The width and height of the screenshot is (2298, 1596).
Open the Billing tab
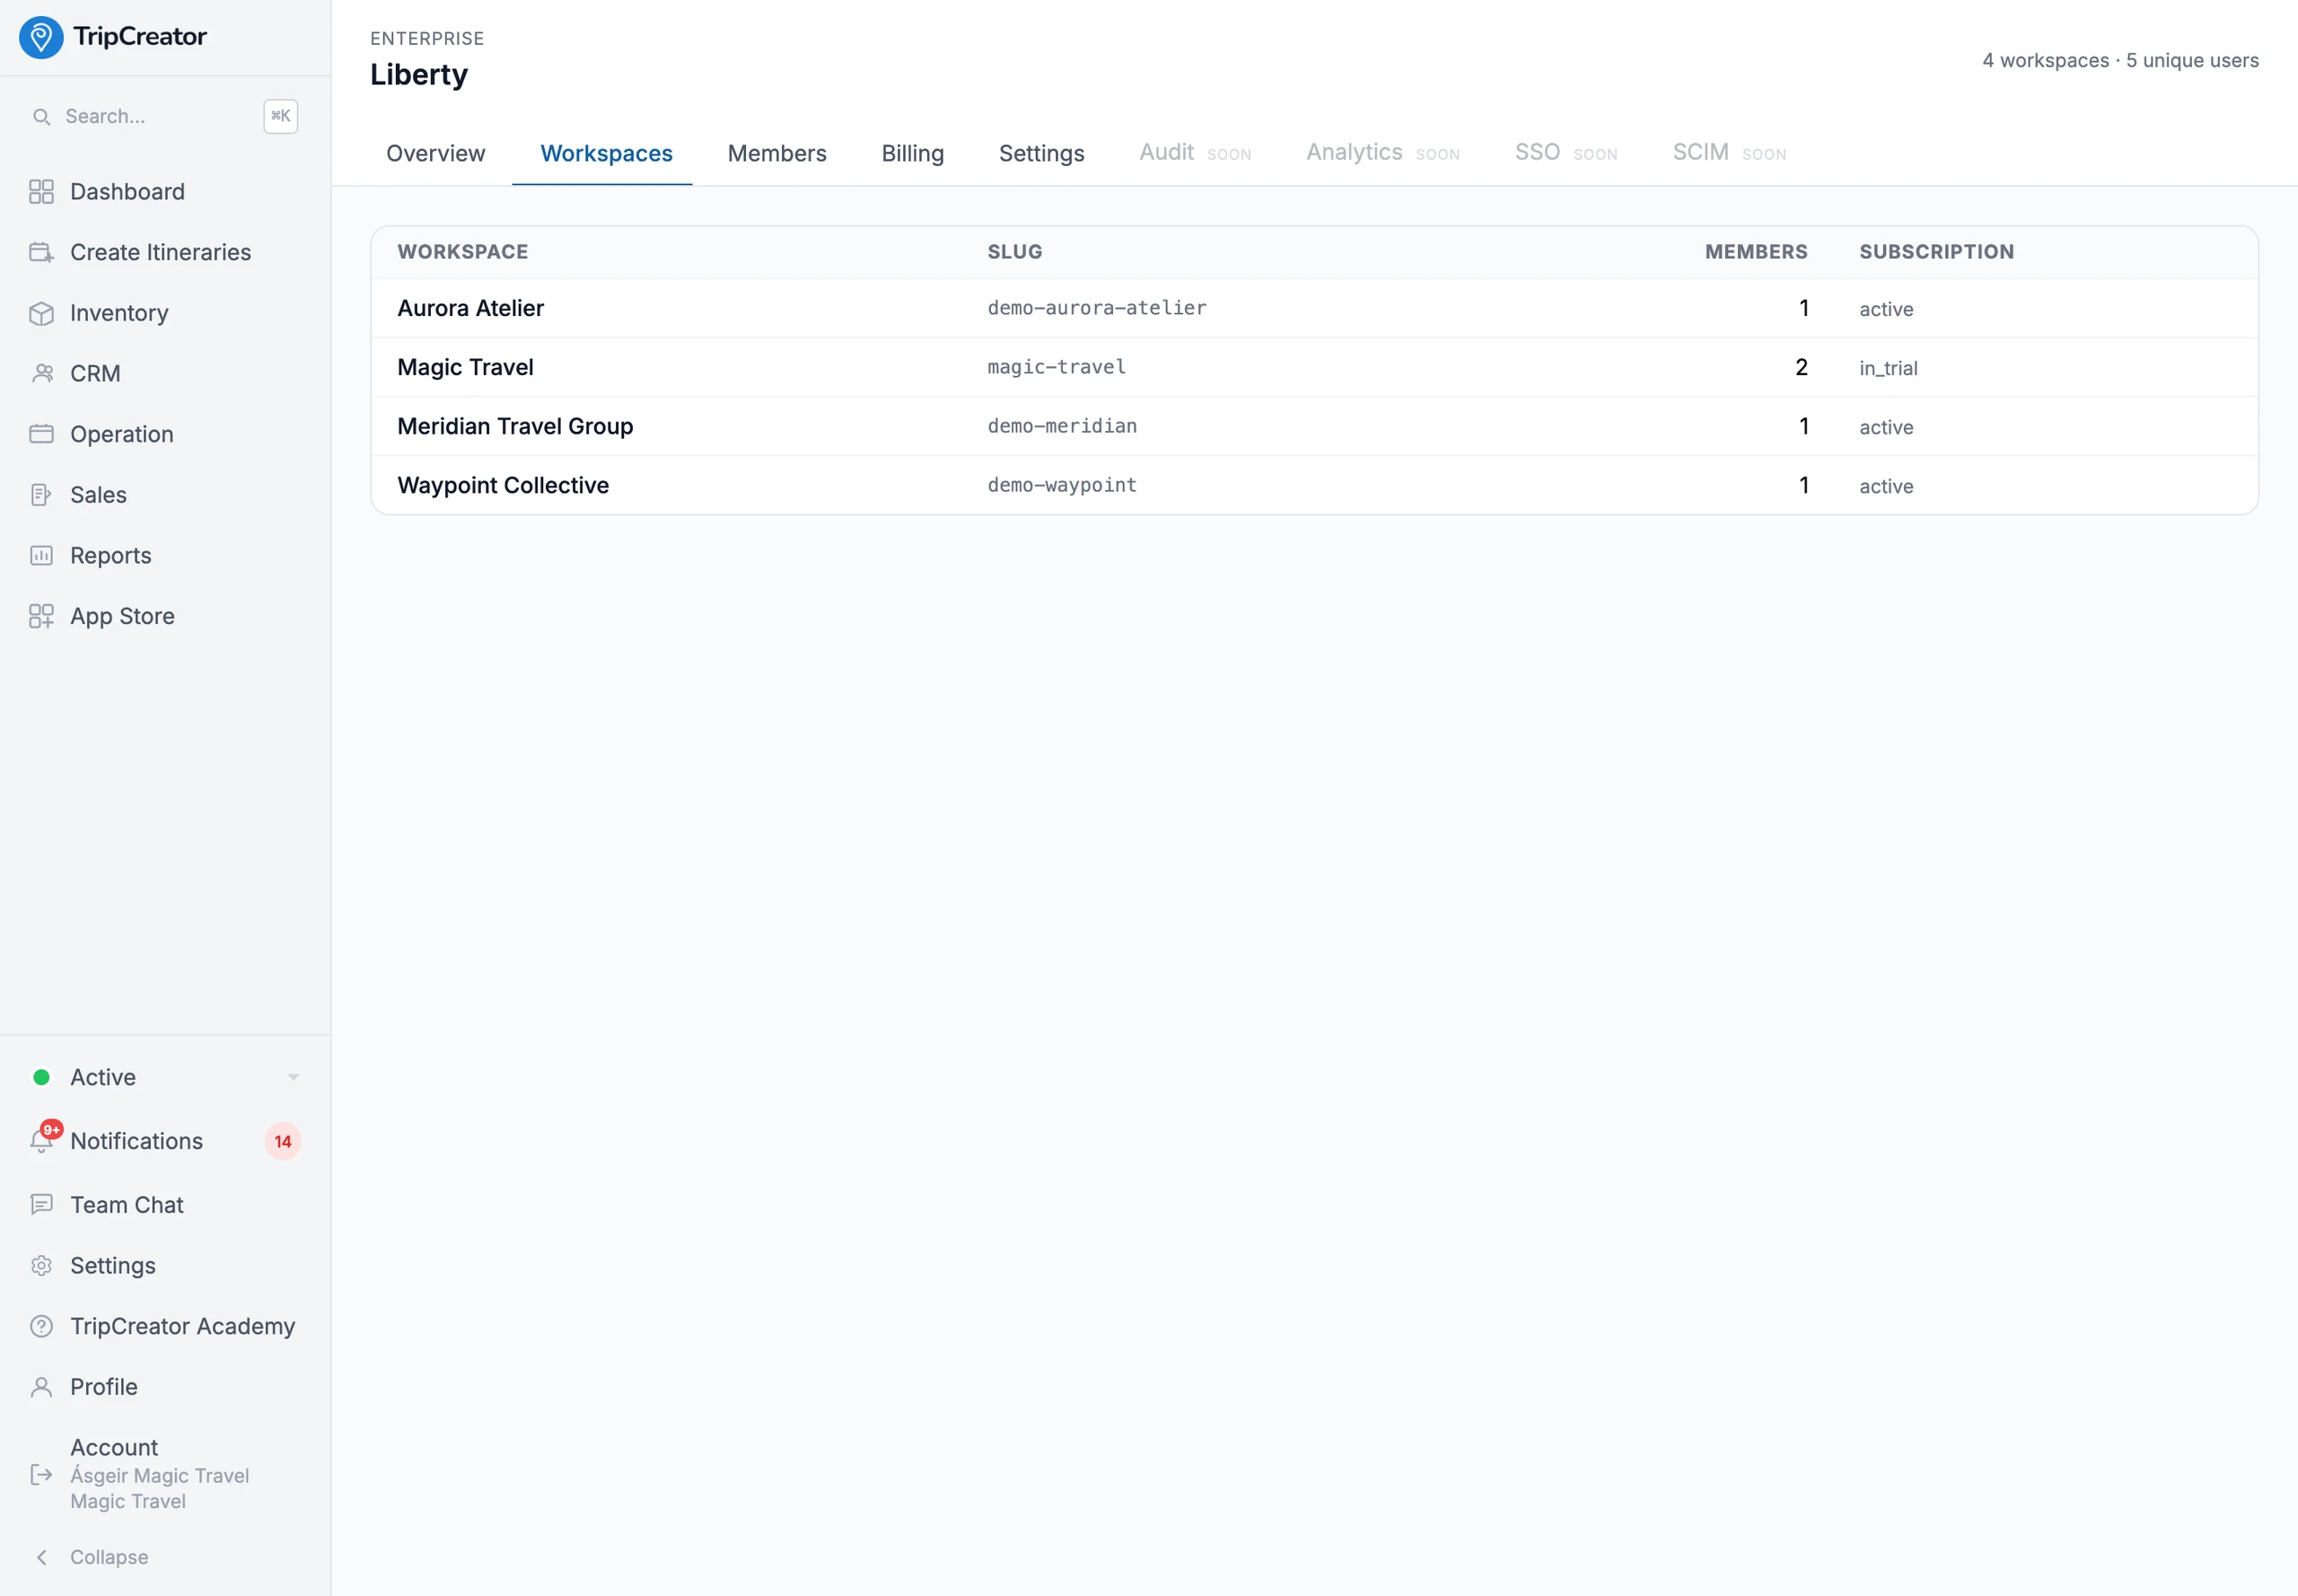[x=913, y=154]
